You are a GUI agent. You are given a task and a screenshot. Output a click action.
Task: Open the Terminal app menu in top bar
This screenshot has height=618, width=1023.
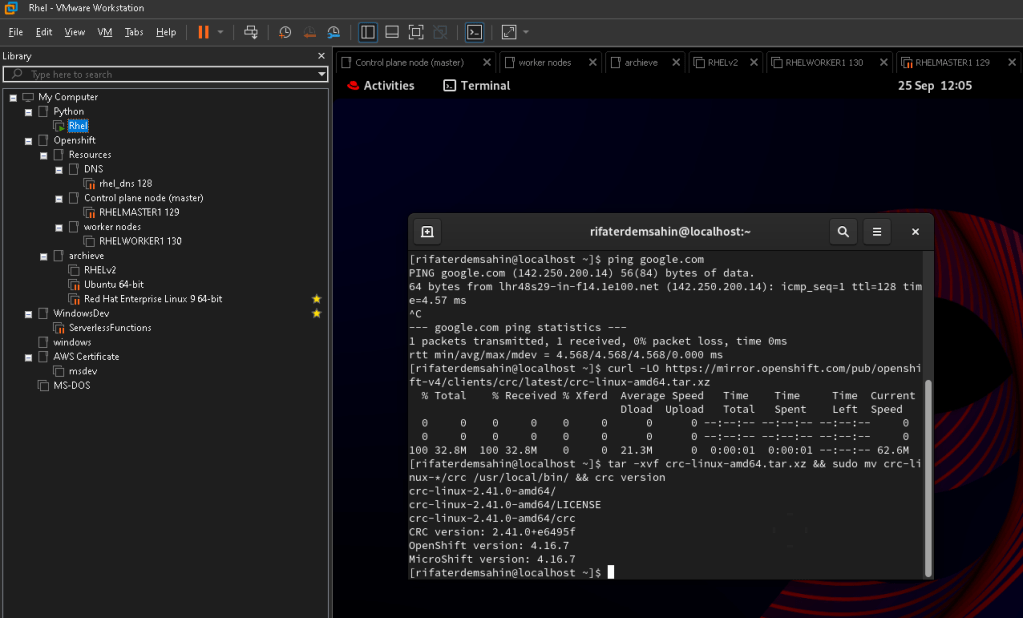pos(476,85)
